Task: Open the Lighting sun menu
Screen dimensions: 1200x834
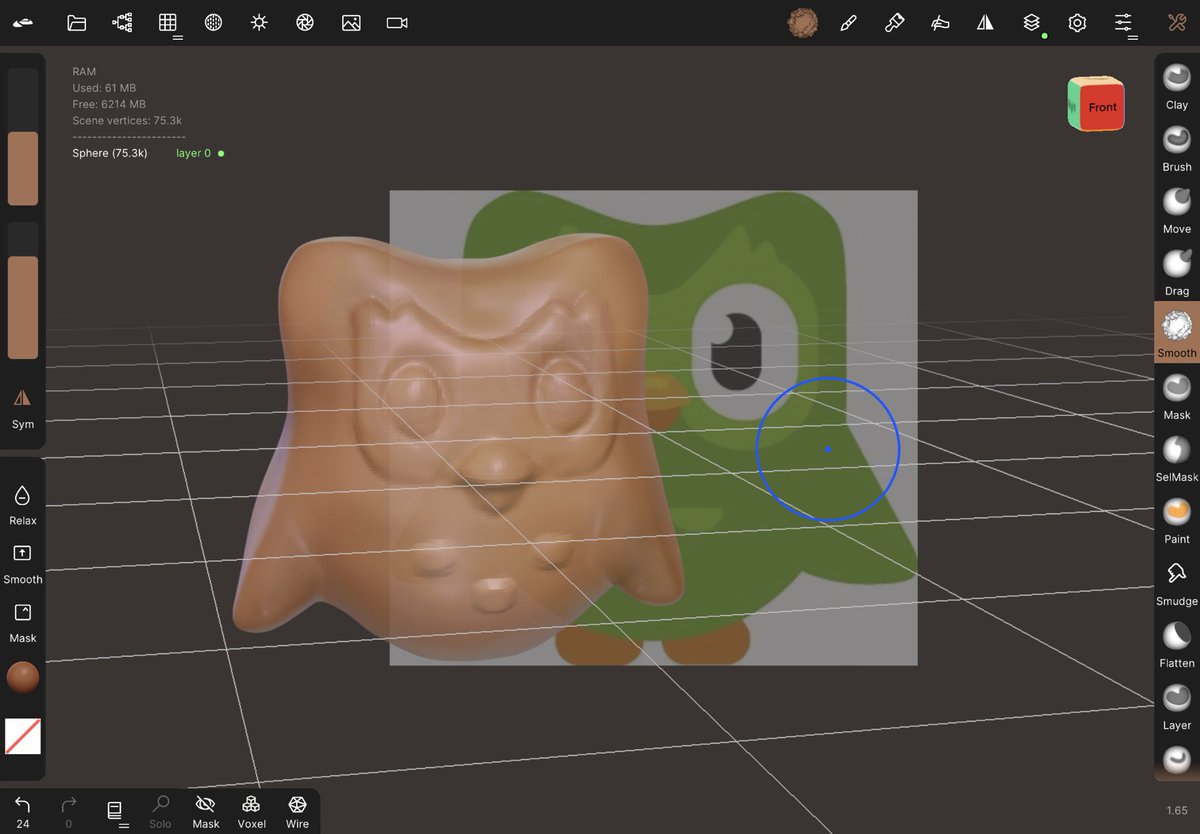Action: [259, 22]
